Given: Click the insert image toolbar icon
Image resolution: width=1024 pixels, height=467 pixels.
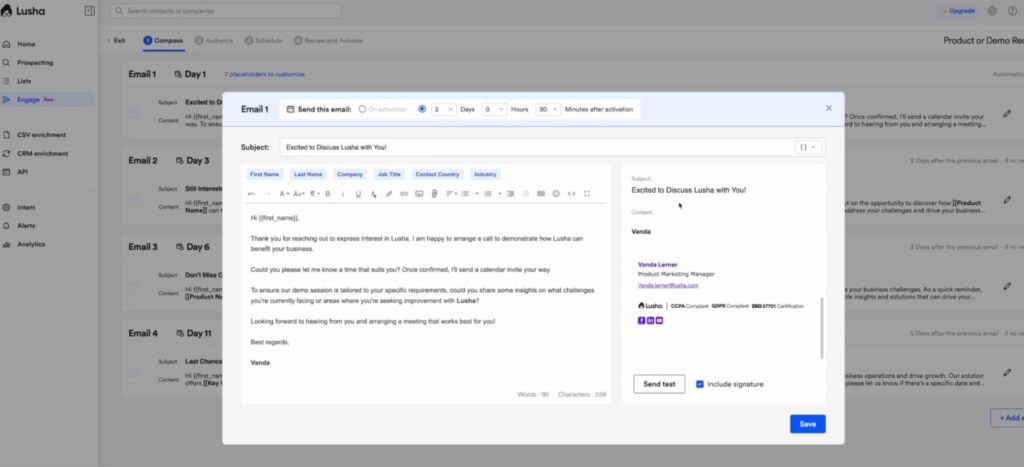Looking at the screenshot, I should pyautogui.click(x=419, y=193).
